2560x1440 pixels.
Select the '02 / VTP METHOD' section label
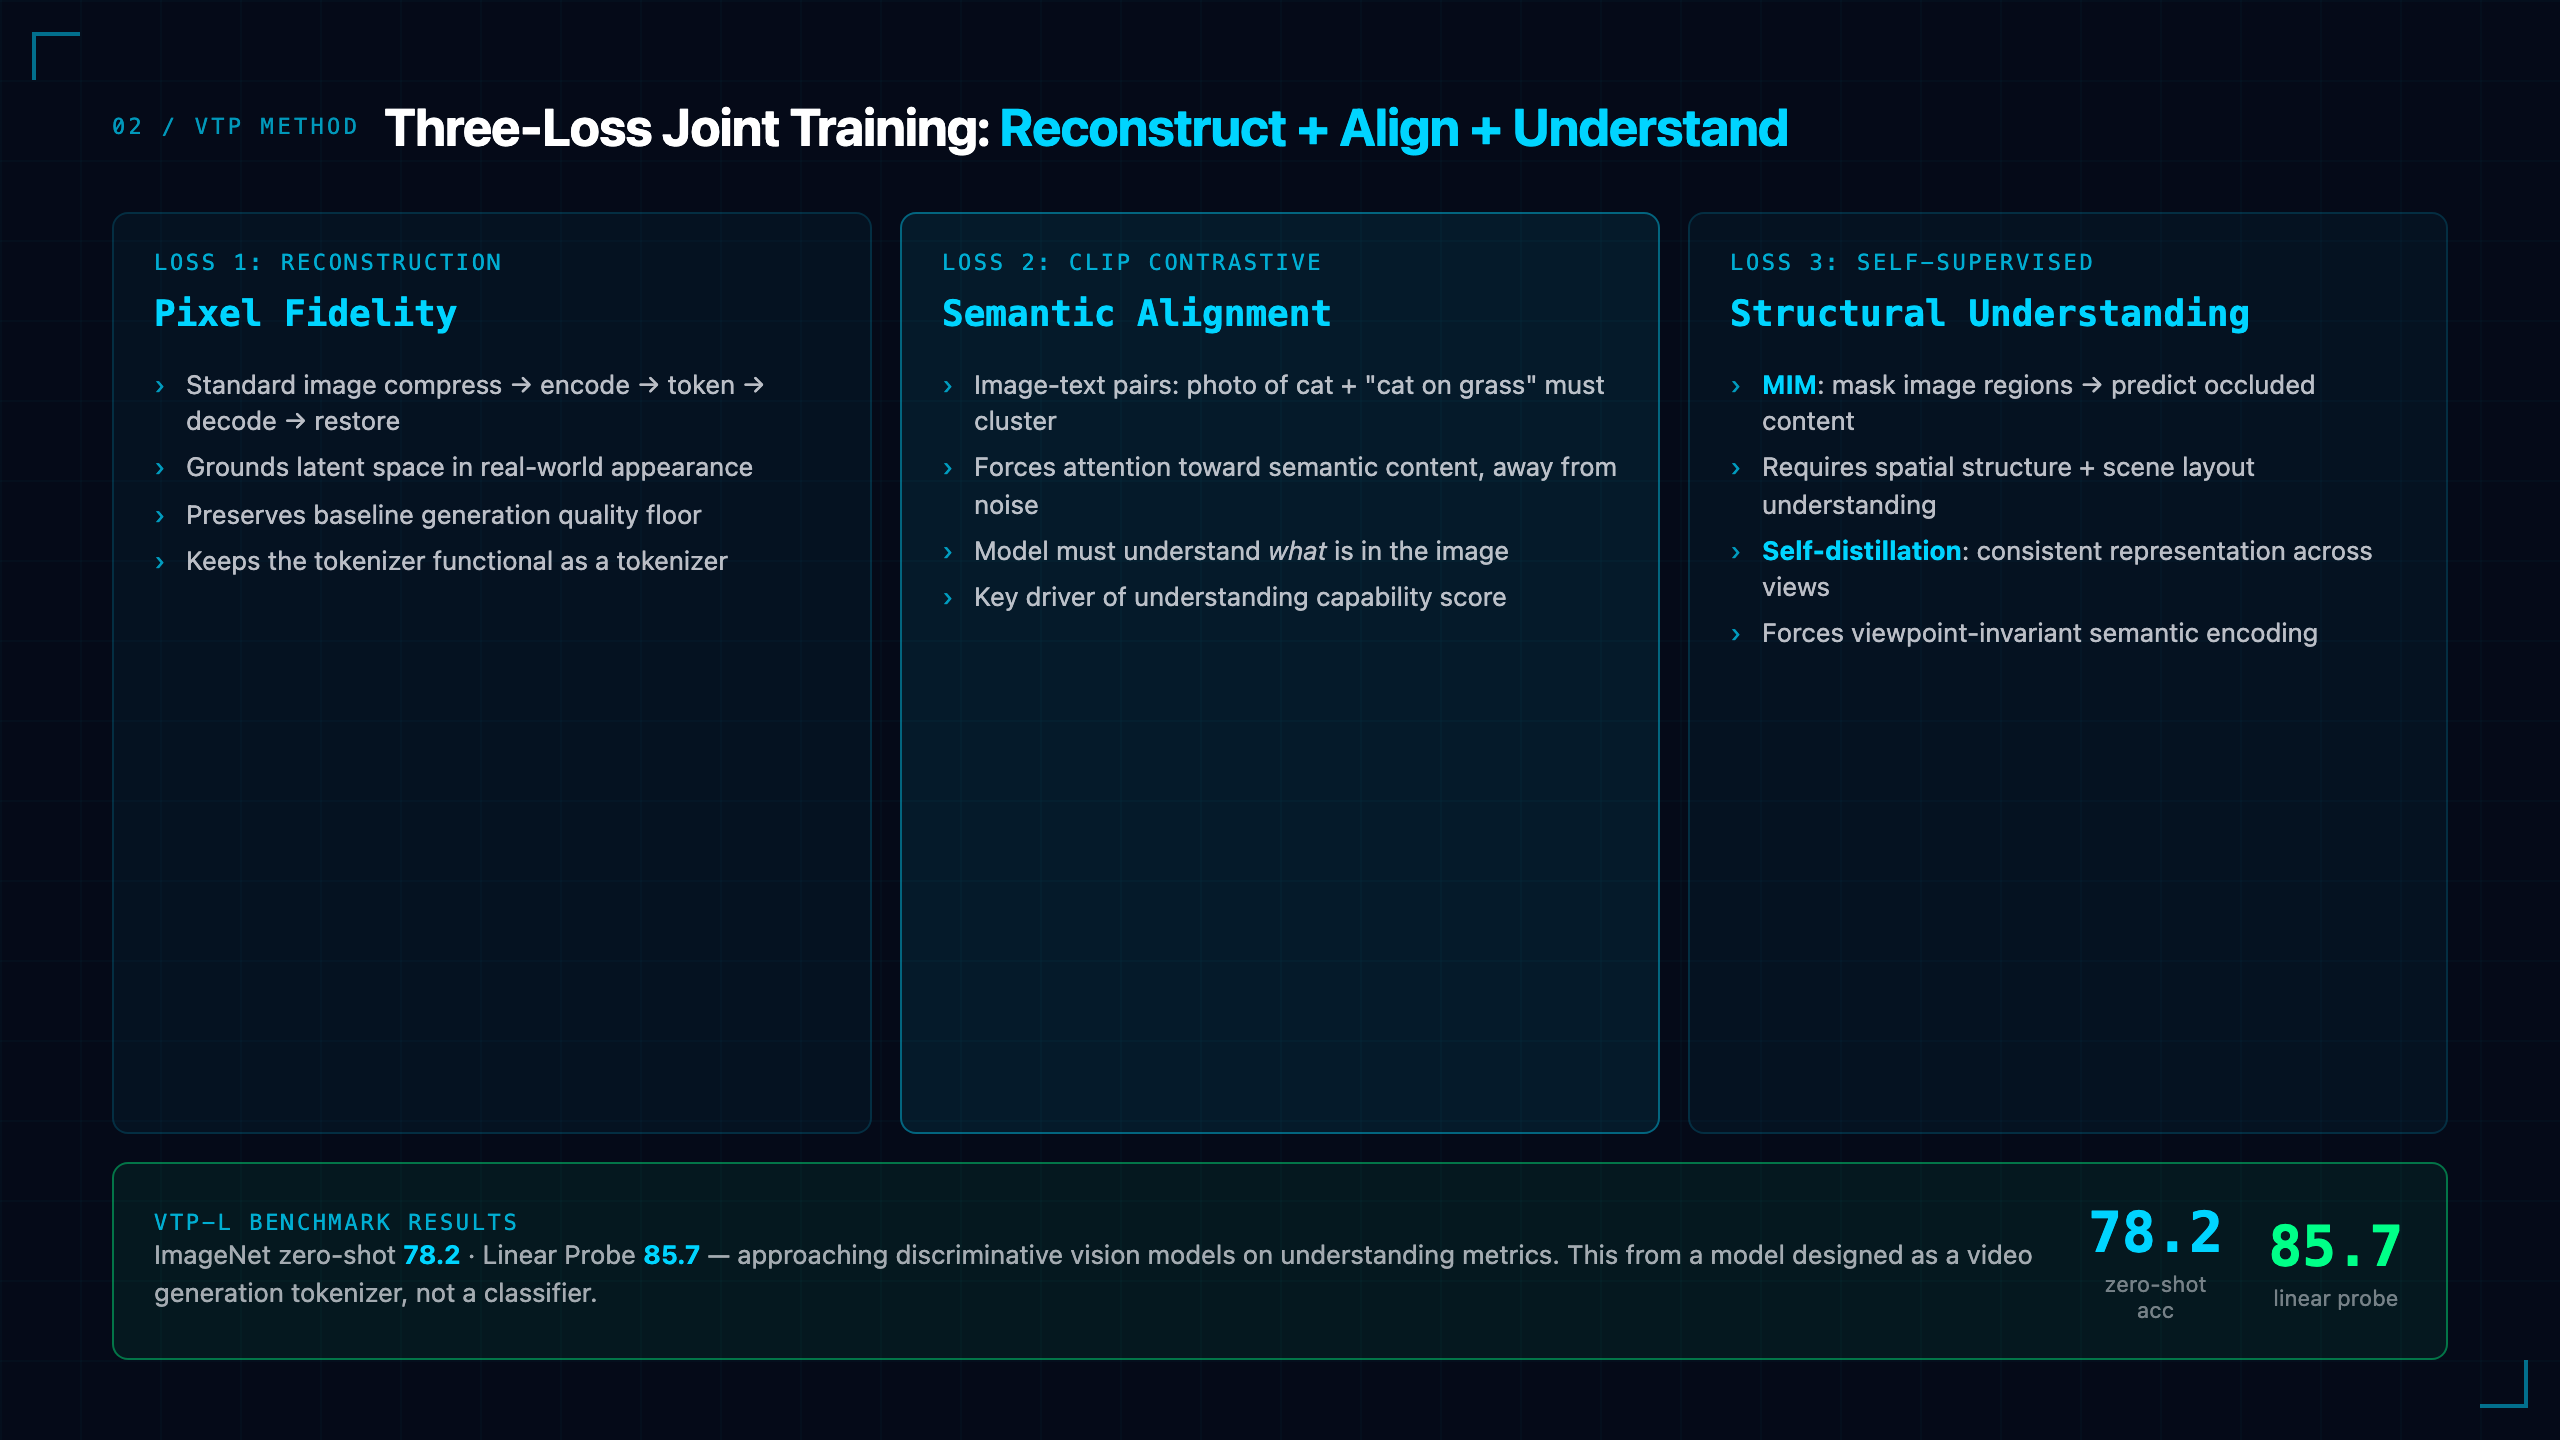(x=235, y=127)
